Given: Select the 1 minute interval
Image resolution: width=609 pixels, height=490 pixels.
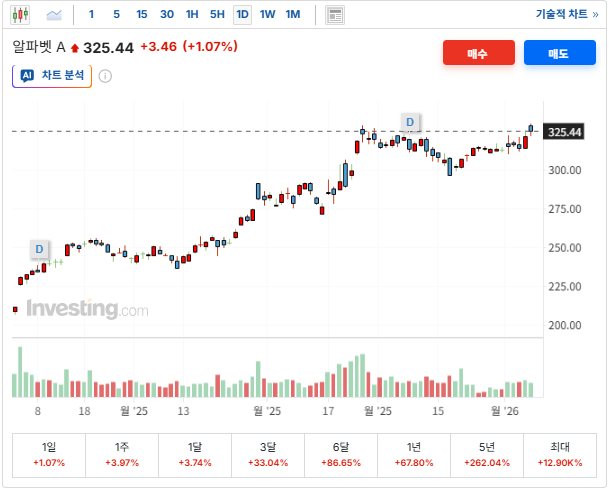Looking at the screenshot, I should tap(91, 15).
